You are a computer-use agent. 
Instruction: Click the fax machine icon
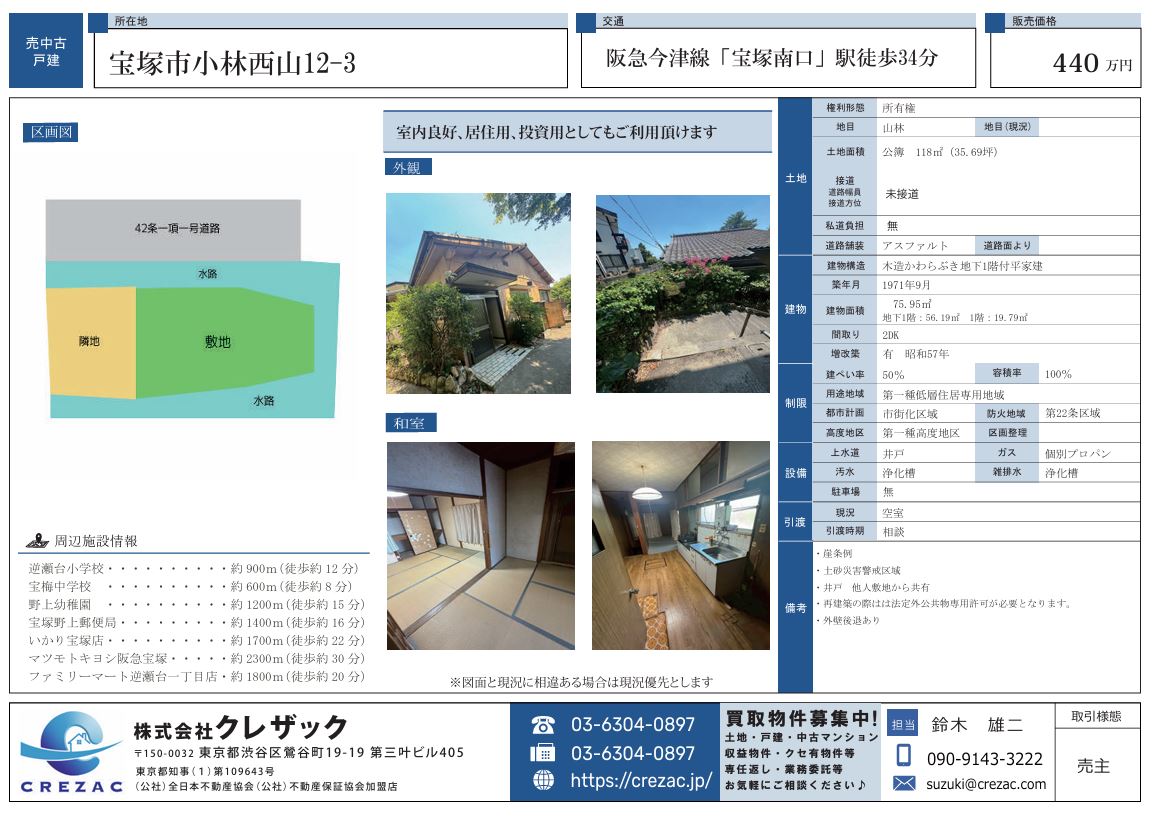pyautogui.click(x=542, y=753)
